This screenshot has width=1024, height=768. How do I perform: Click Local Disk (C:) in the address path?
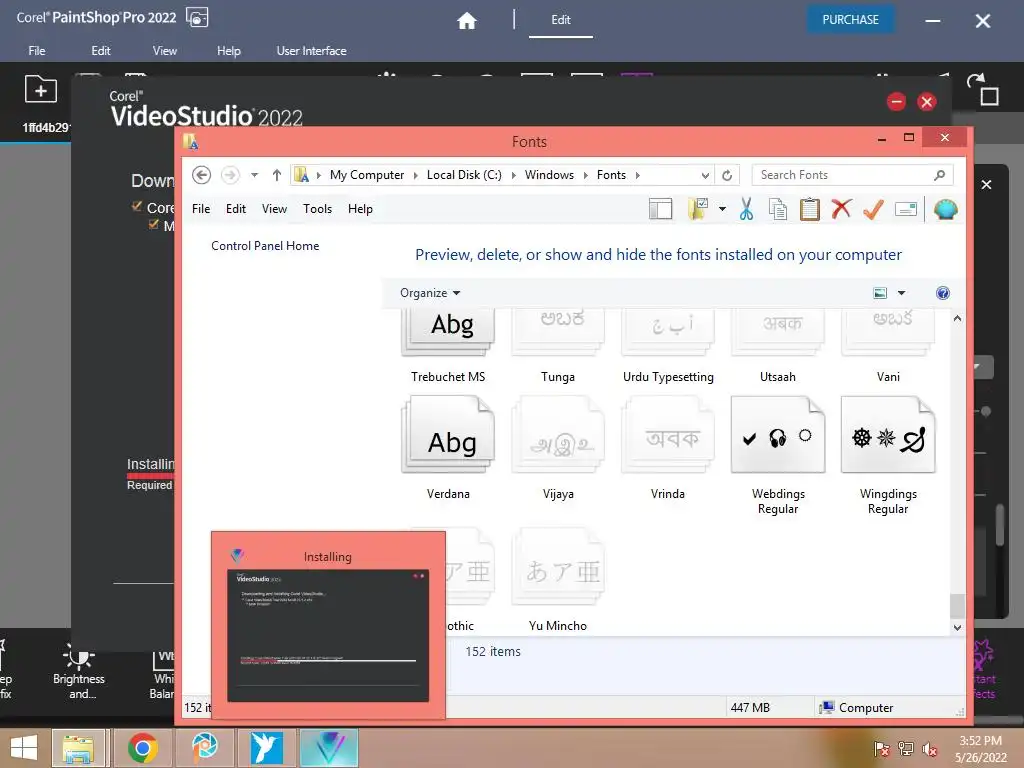(x=464, y=175)
